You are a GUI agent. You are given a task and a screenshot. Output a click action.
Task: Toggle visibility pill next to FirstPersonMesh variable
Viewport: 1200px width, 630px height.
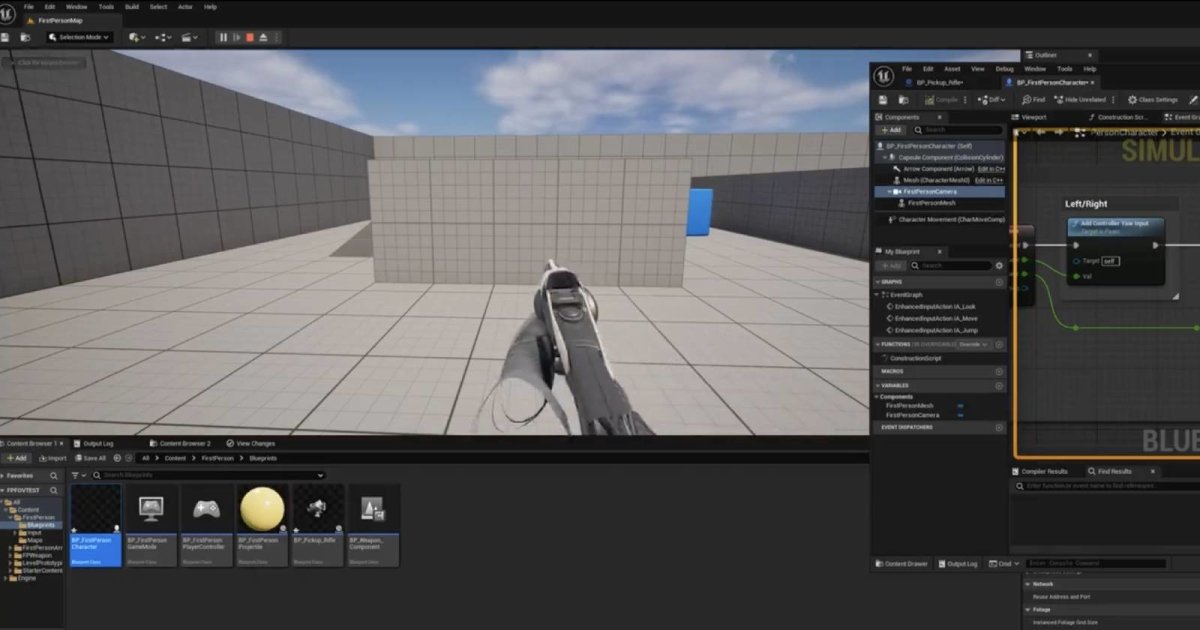960,404
